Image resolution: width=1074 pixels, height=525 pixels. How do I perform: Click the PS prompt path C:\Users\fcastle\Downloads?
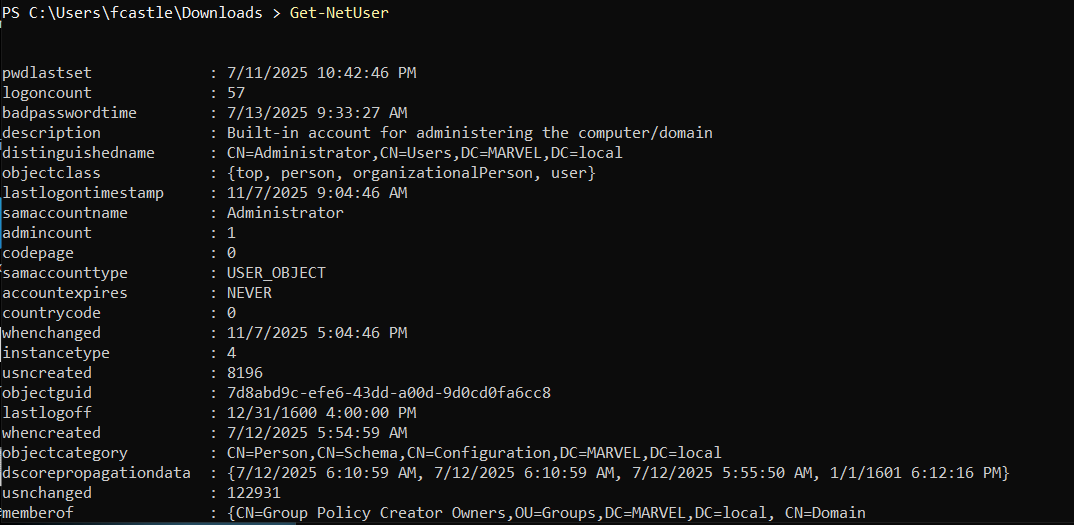tap(145, 13)
